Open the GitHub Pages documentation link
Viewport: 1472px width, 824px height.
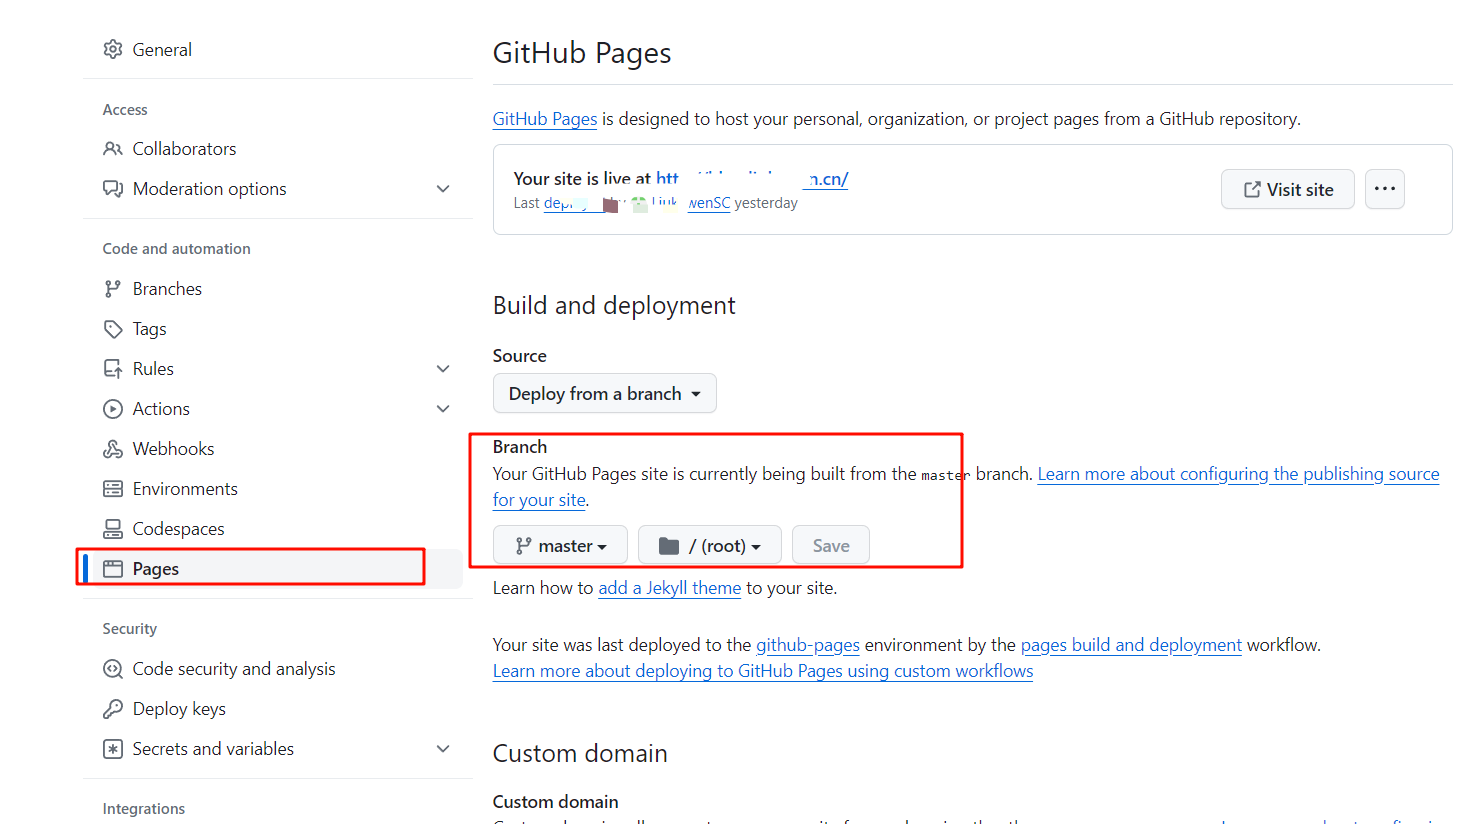(545, 119)
